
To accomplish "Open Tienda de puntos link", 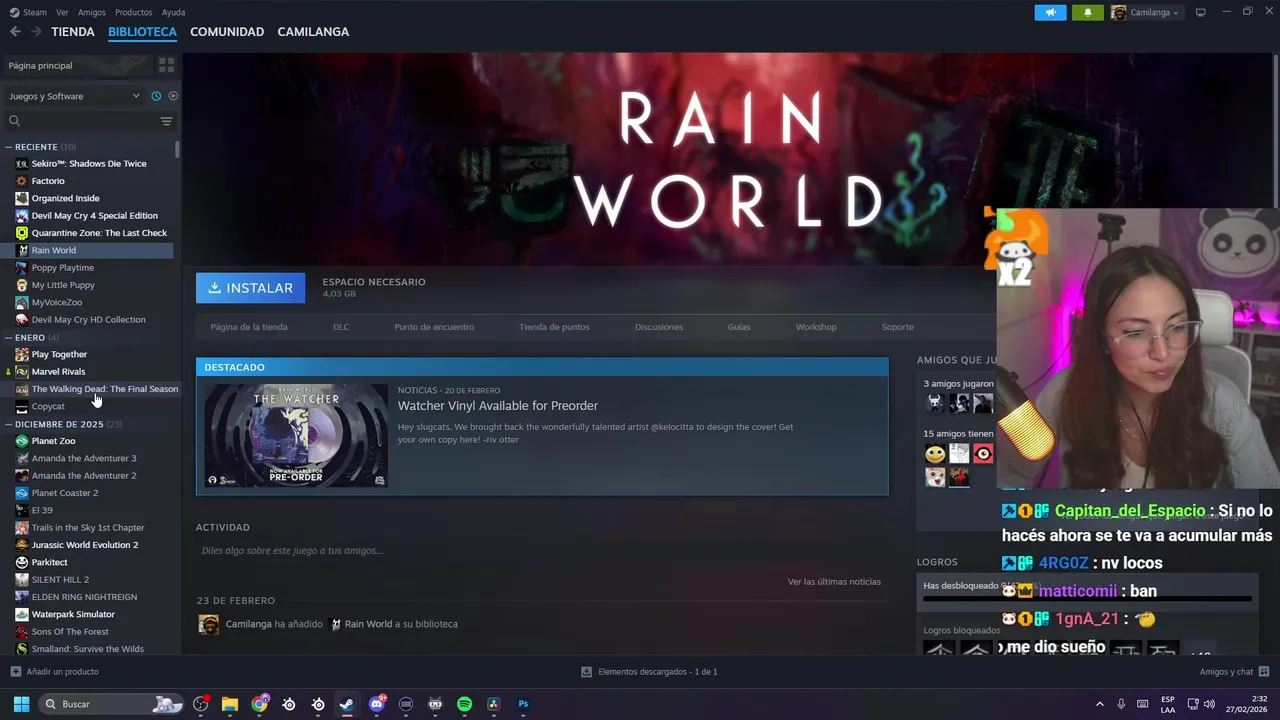I will pos(554,327).
